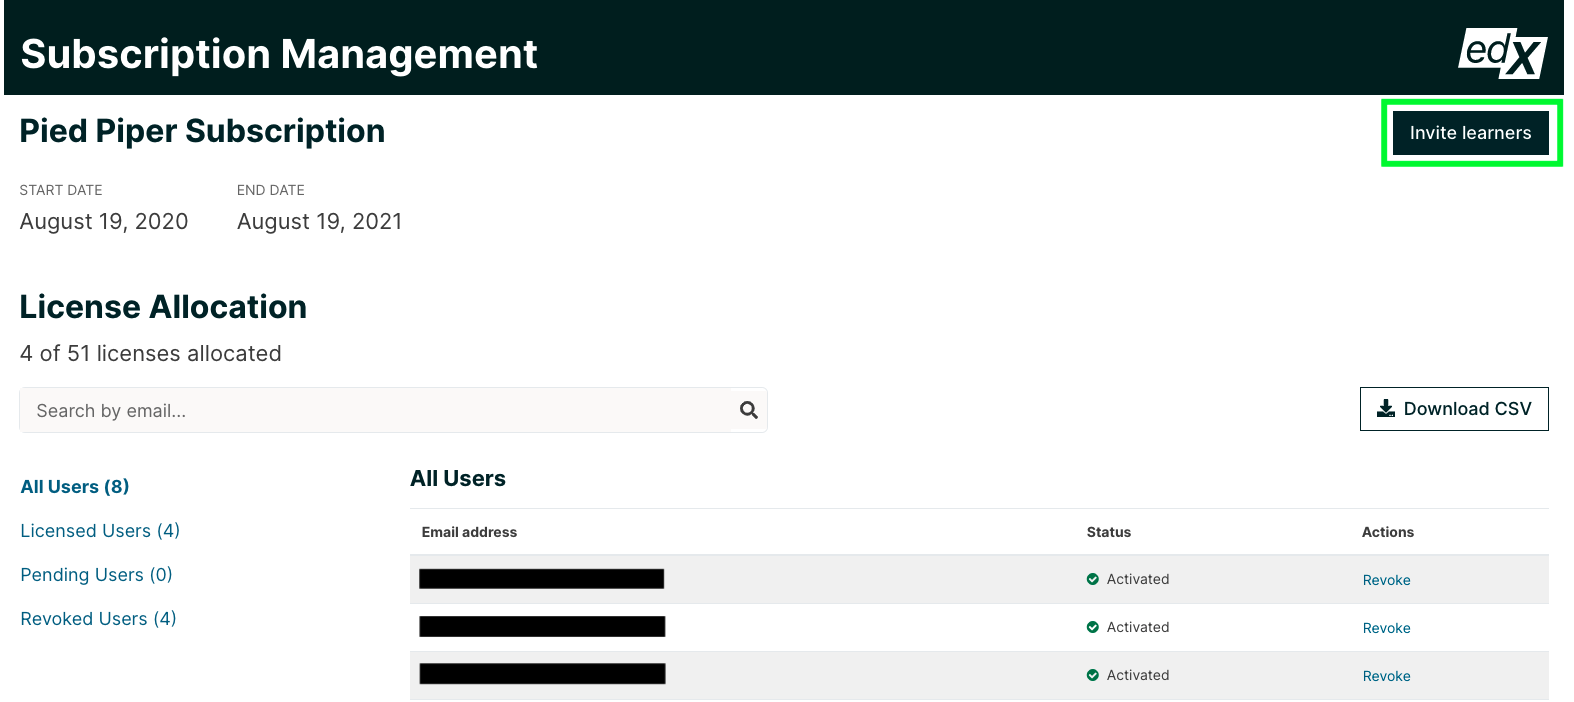The image size is (1574, 702).
Task: Click the third redacted email cell
Action: click(542, 674)
